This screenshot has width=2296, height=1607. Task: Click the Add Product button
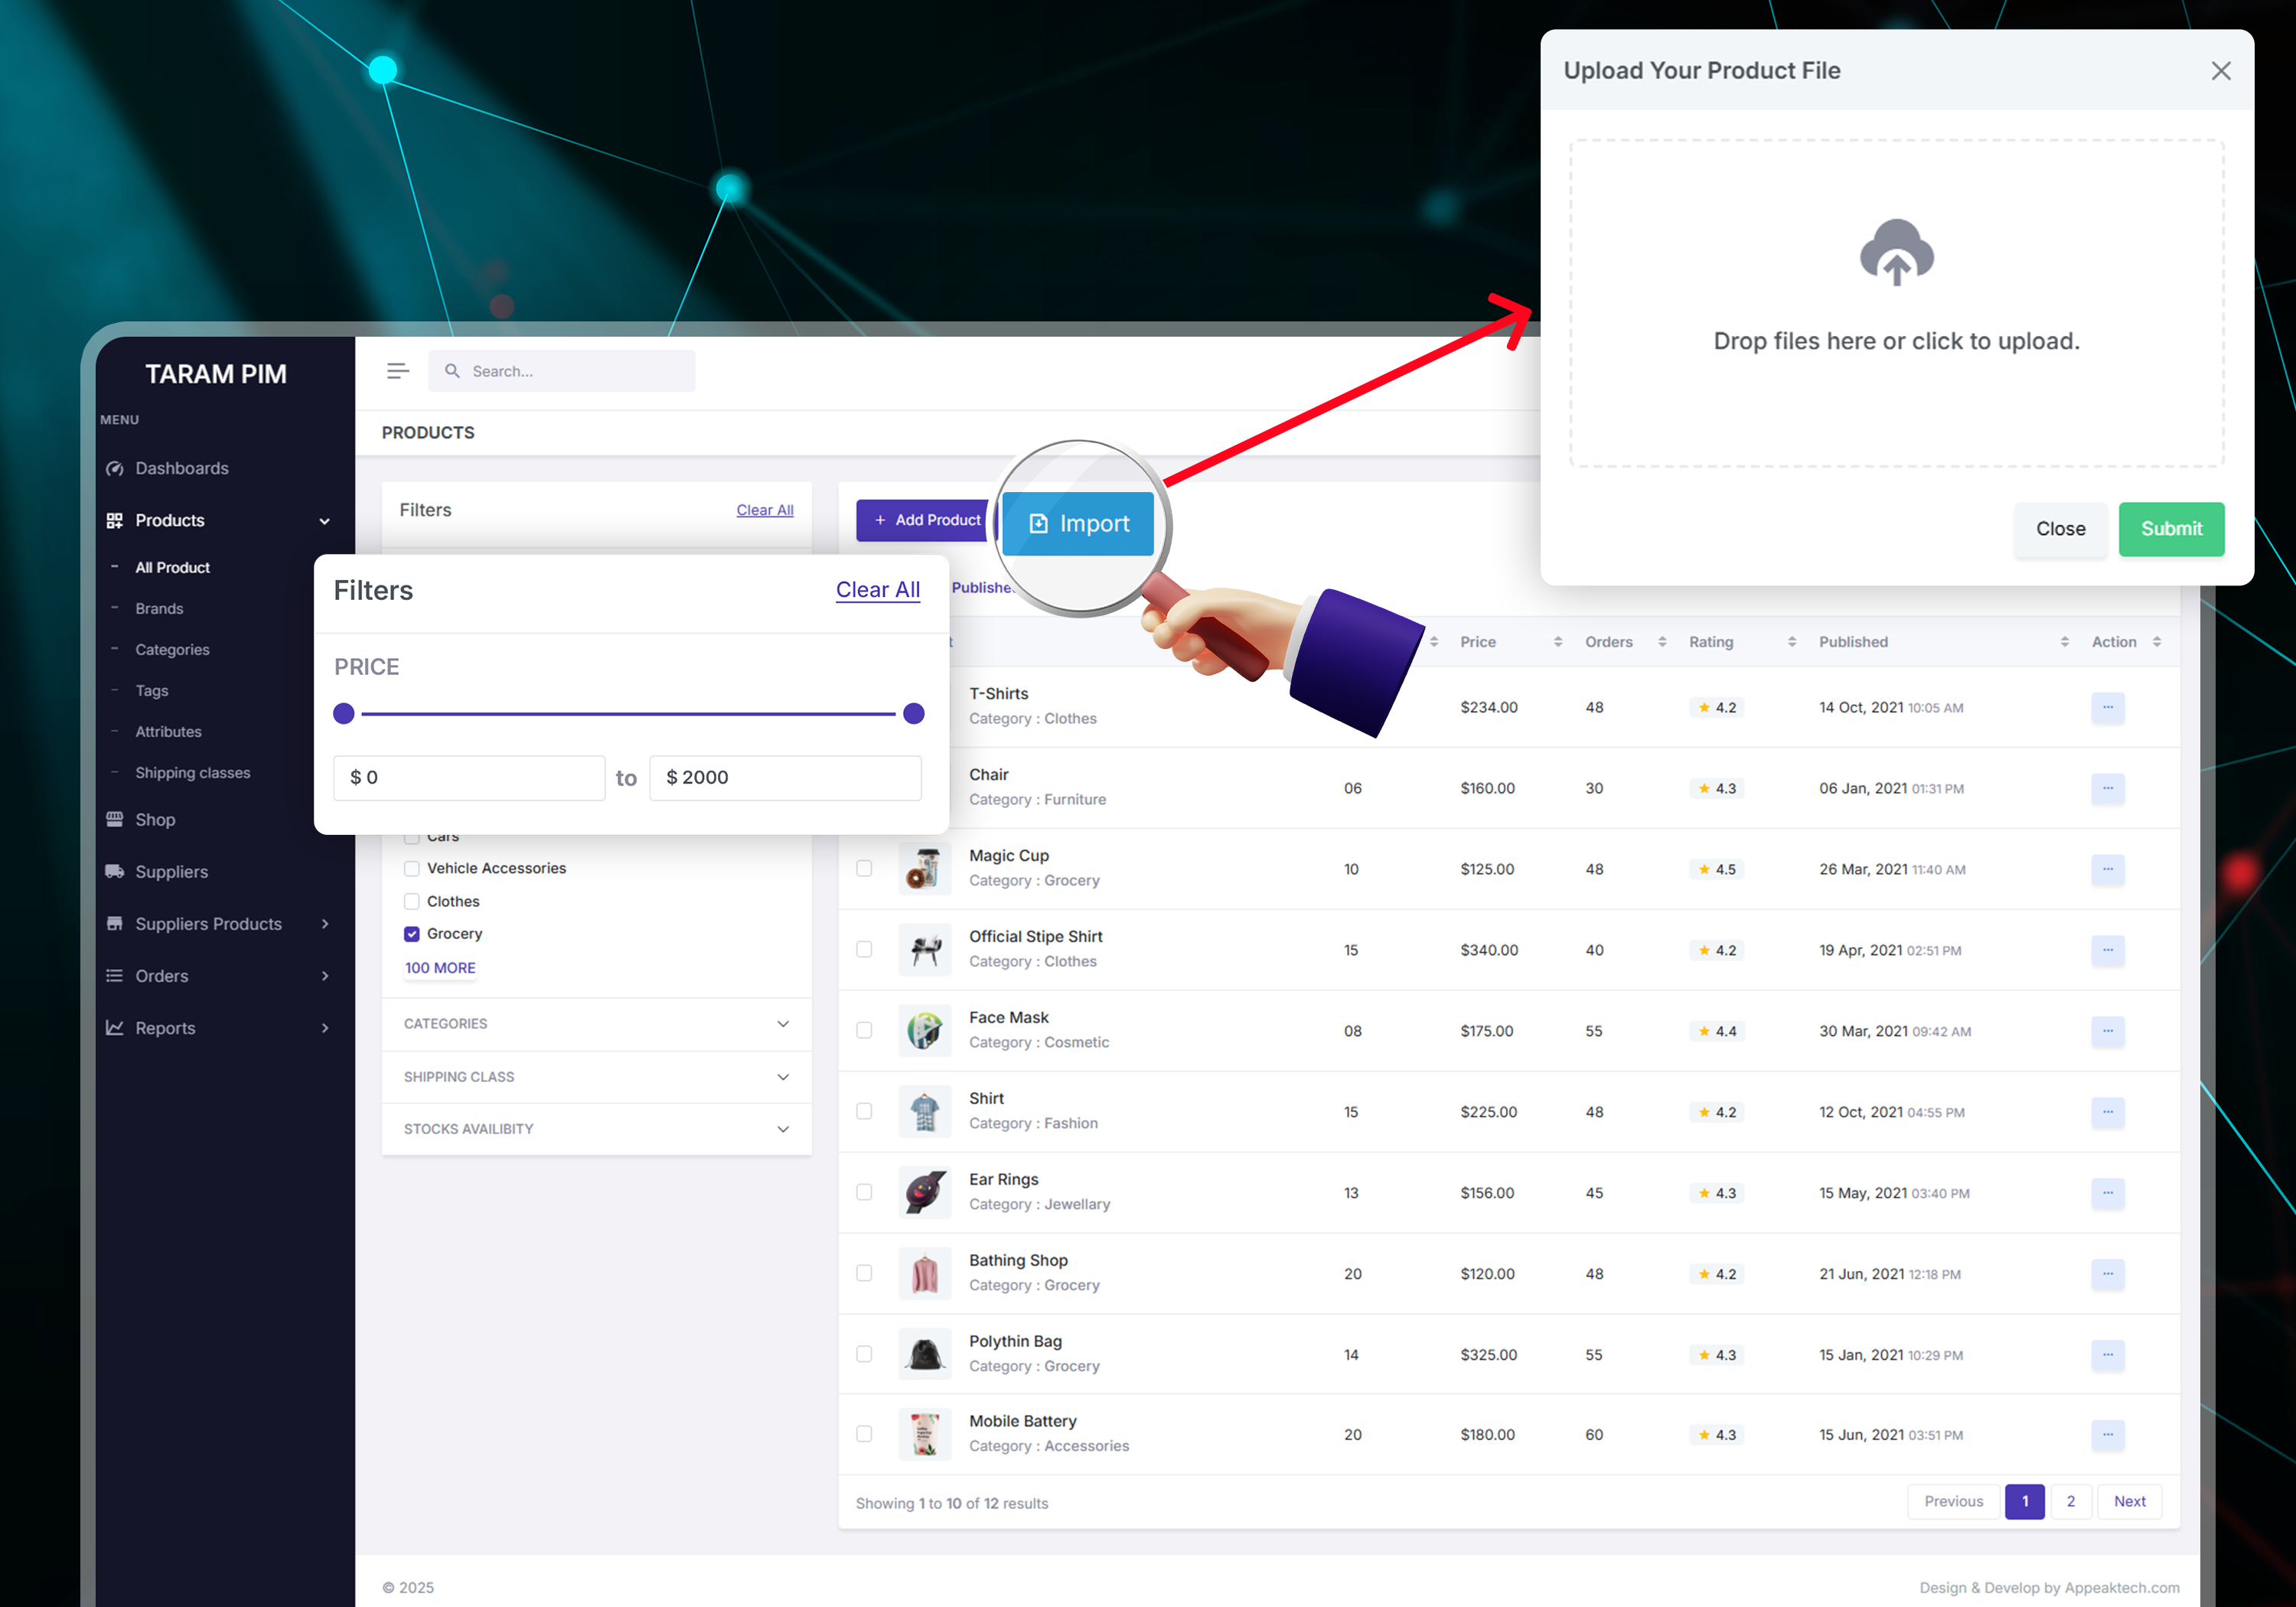tap(925, 520)
